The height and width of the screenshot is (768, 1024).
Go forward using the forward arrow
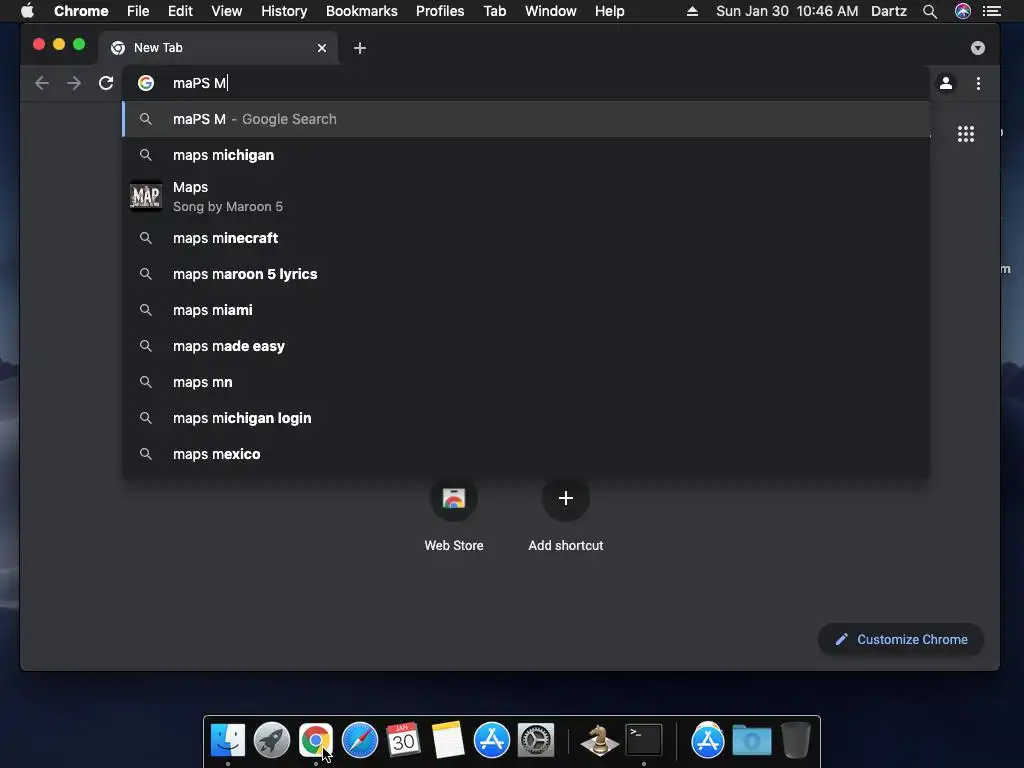click(x=74, y=83)
